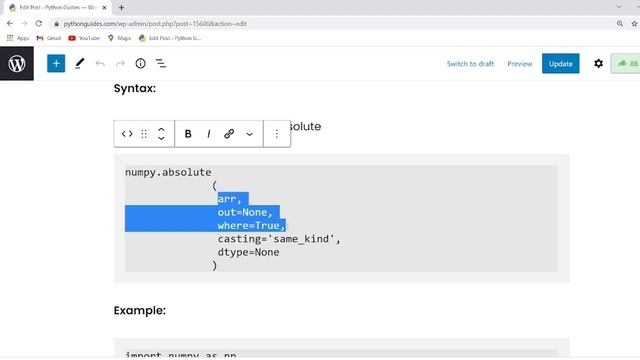Click the highlighted arr, line
Viewport: 640px width, 360px height.
(x=229, y=199)
